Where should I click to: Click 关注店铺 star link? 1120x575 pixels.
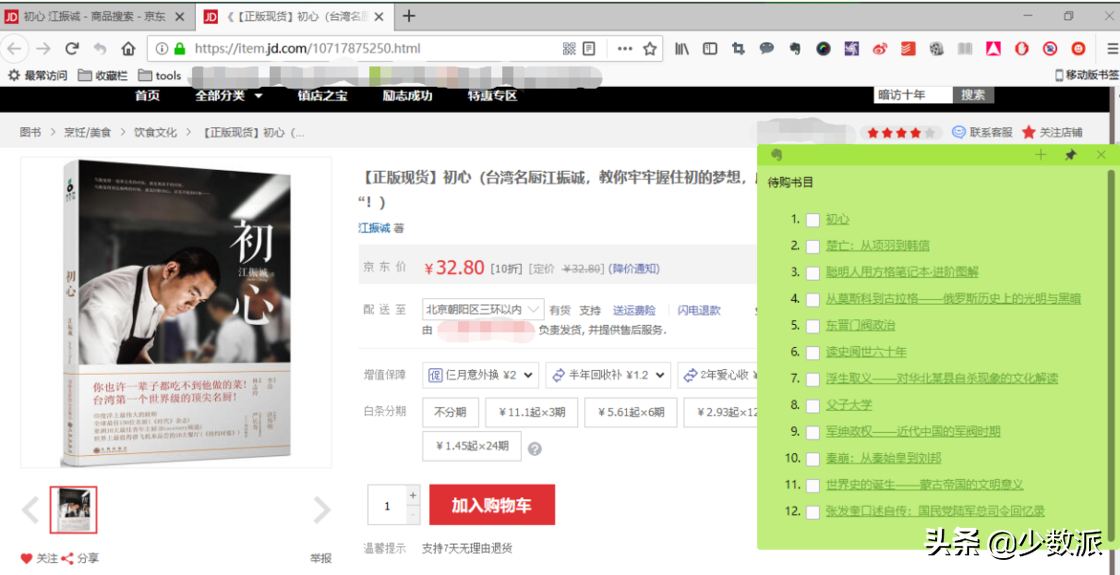point(1052,132)
